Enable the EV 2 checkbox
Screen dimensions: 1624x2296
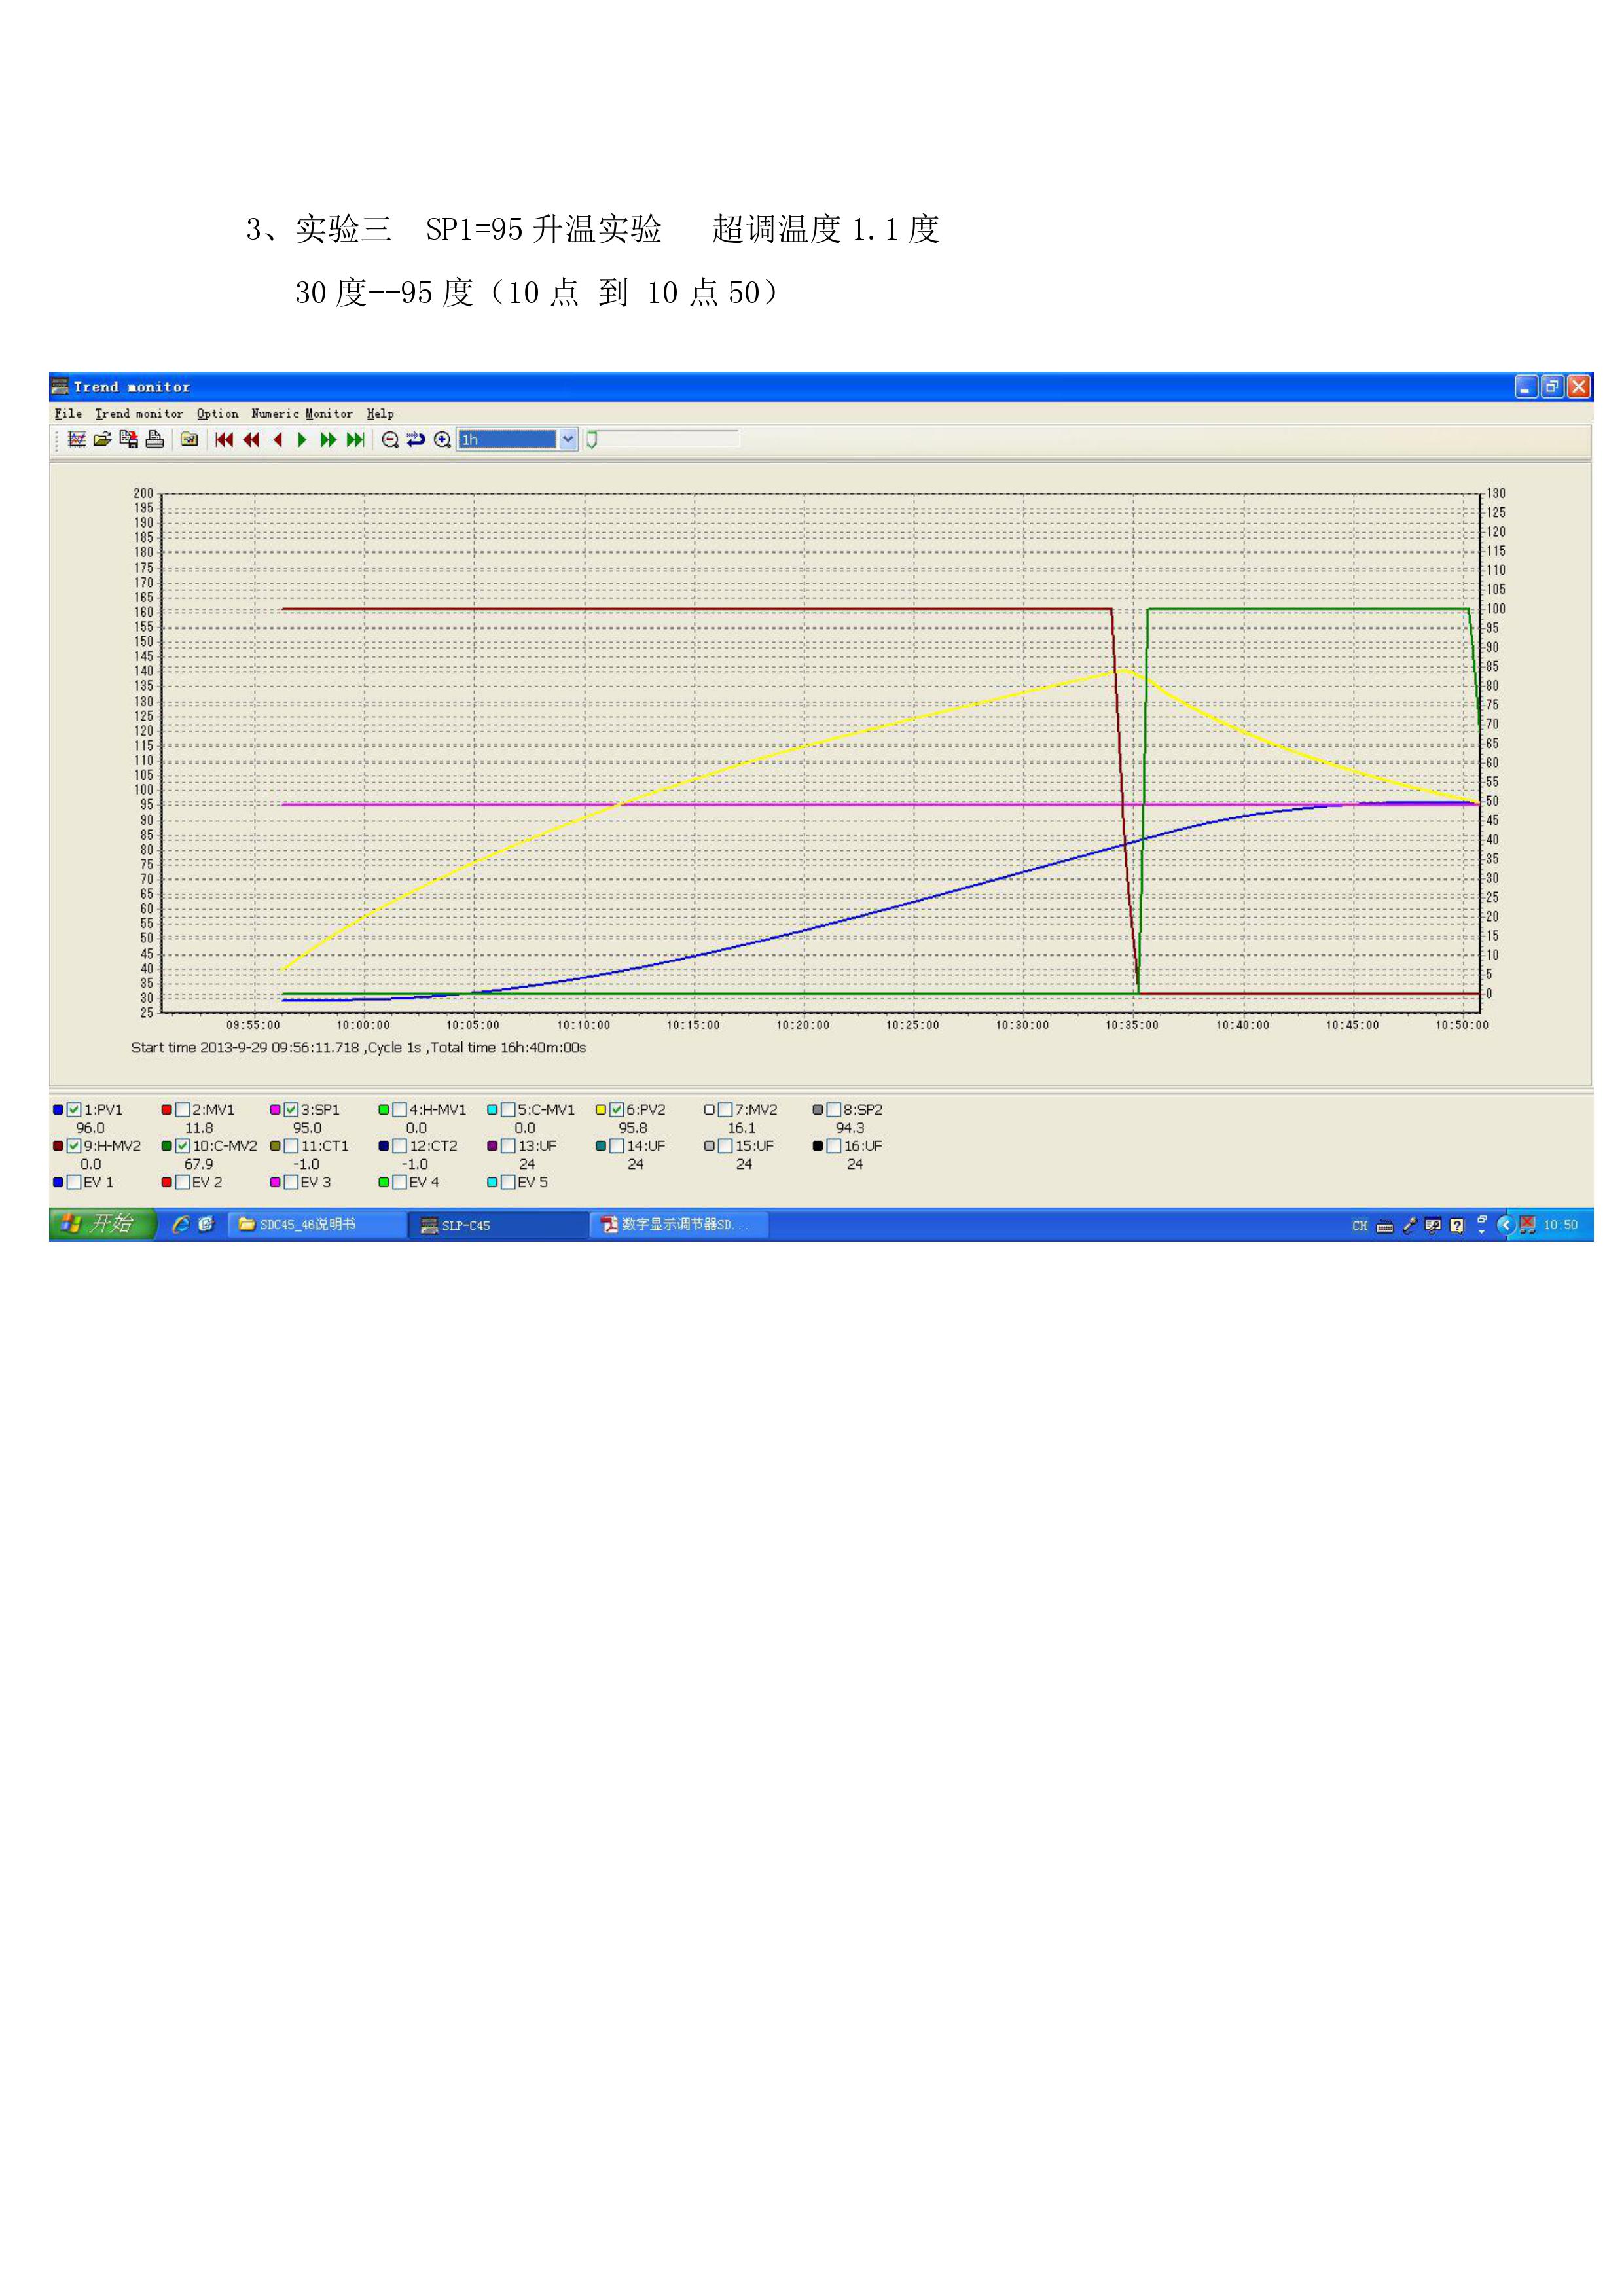[182, 1182]
